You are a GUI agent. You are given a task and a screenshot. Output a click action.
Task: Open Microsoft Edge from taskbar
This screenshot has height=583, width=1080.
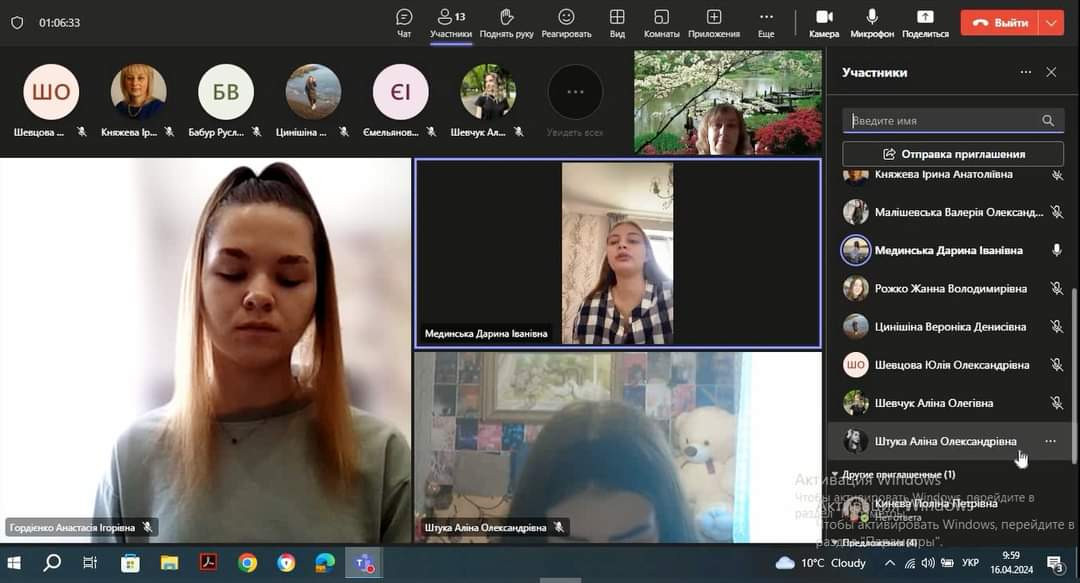(x=324, y=563)
